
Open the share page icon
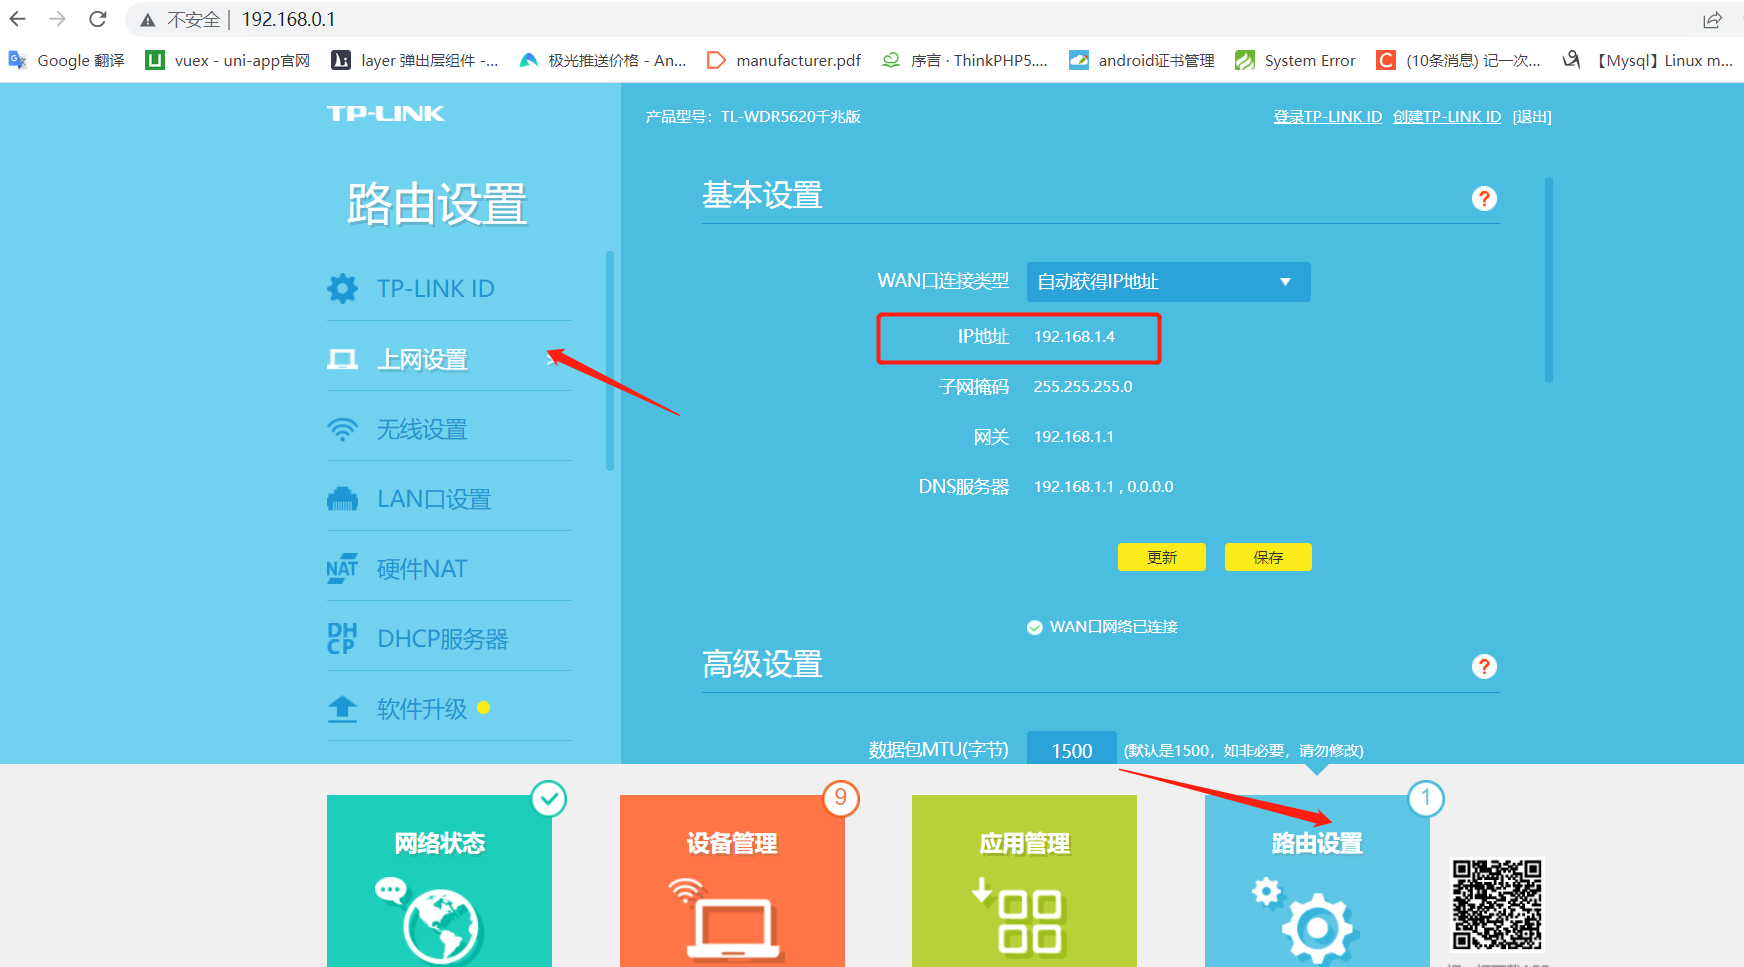point(1713,20)
